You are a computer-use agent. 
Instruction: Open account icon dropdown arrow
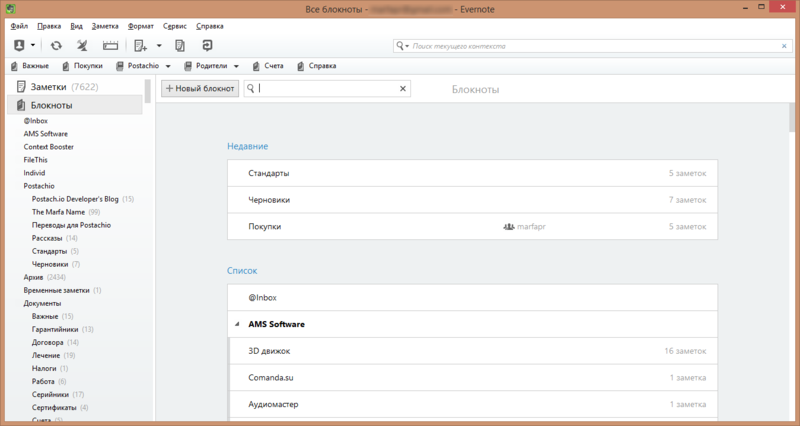click(x=33, y=45)
